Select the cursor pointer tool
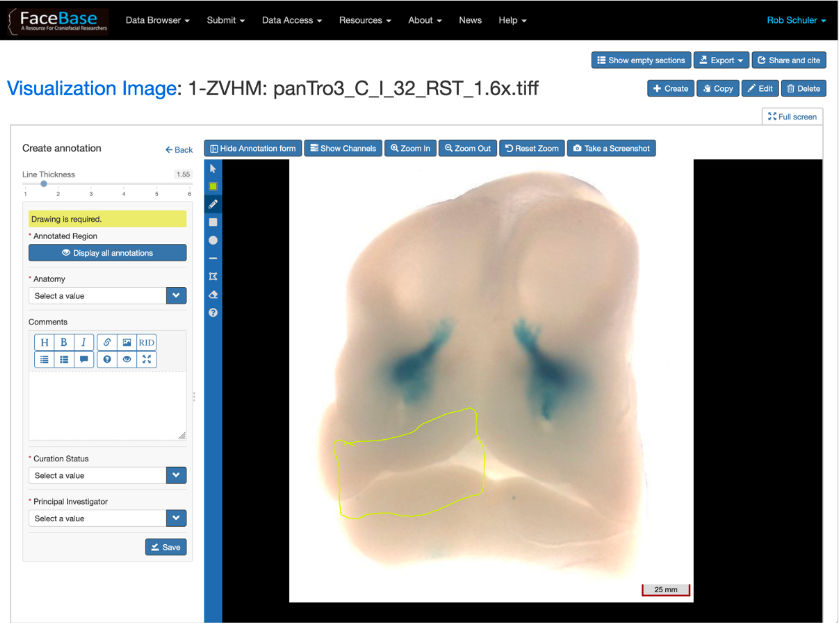Screen dimensions: 839x623 (213, 168)
